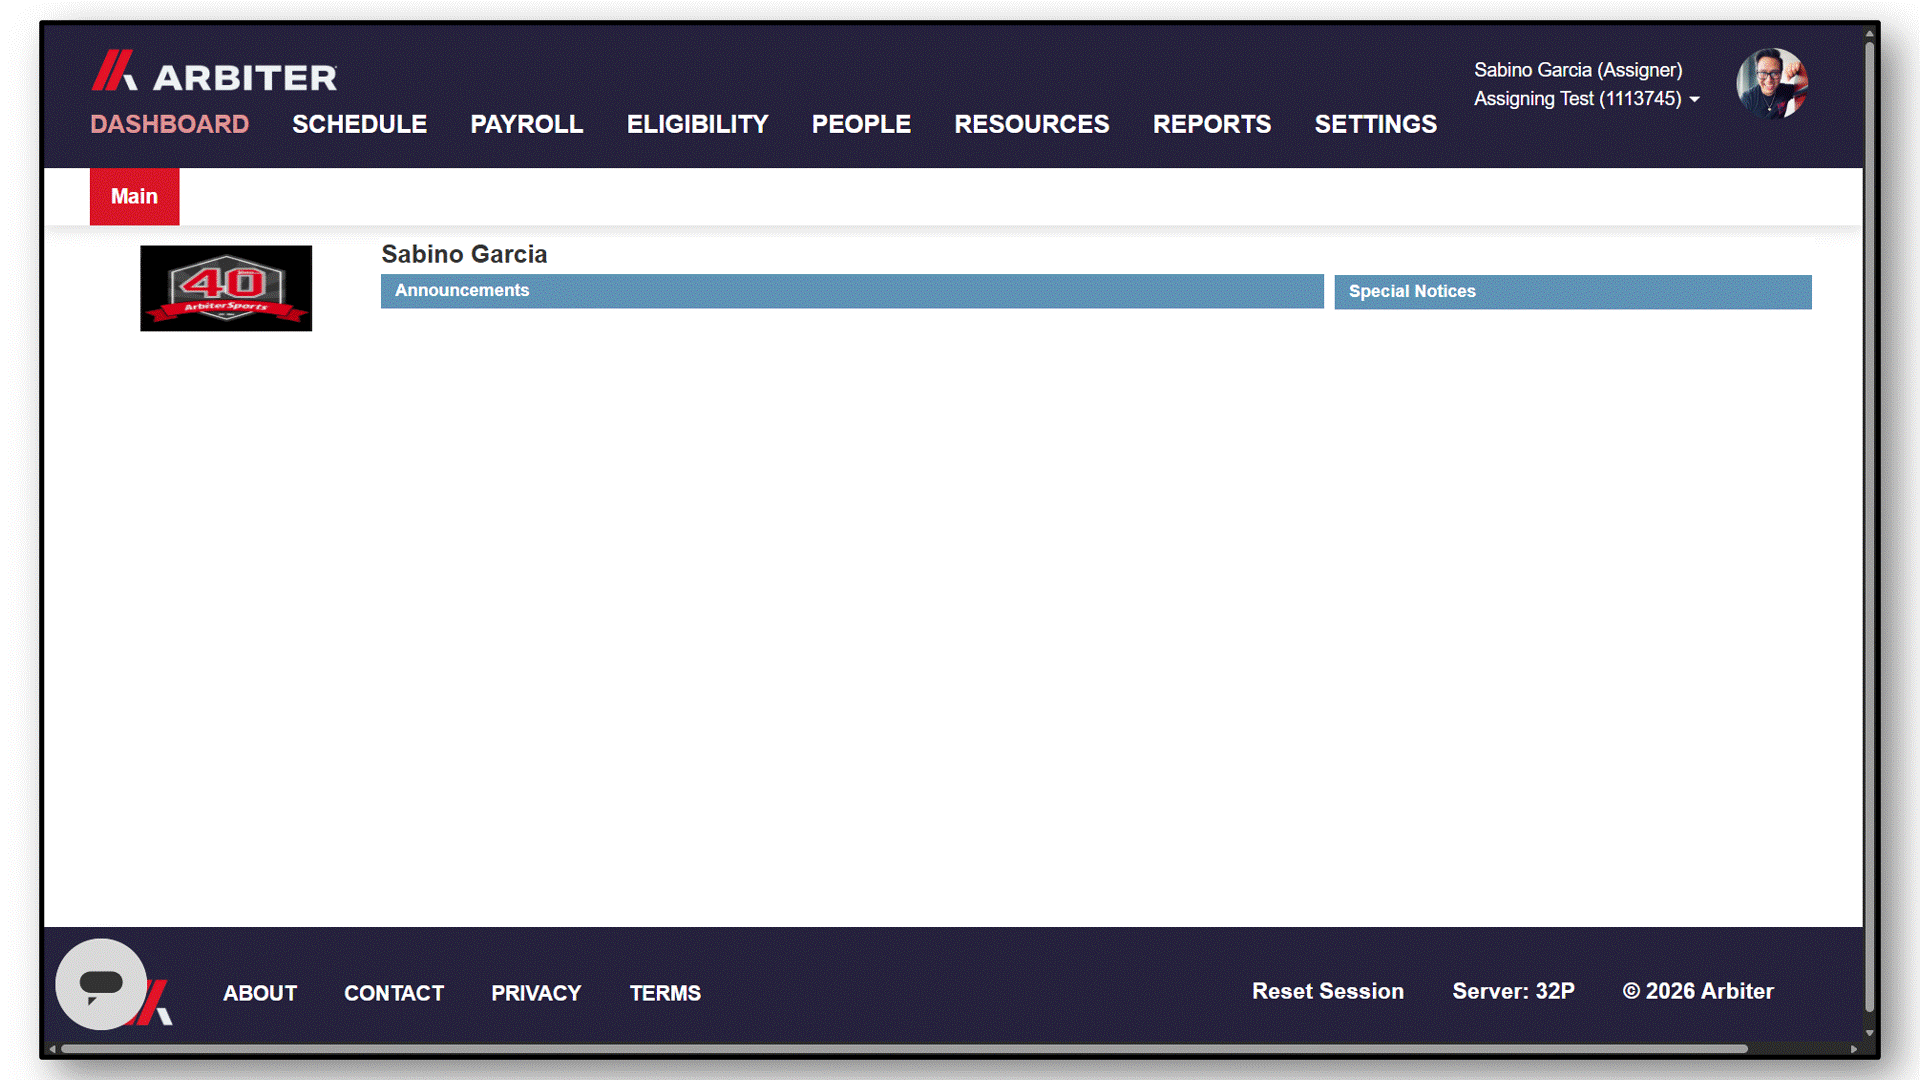Click the horizontal scrollbar thumb

click(x=904, y=1049)
